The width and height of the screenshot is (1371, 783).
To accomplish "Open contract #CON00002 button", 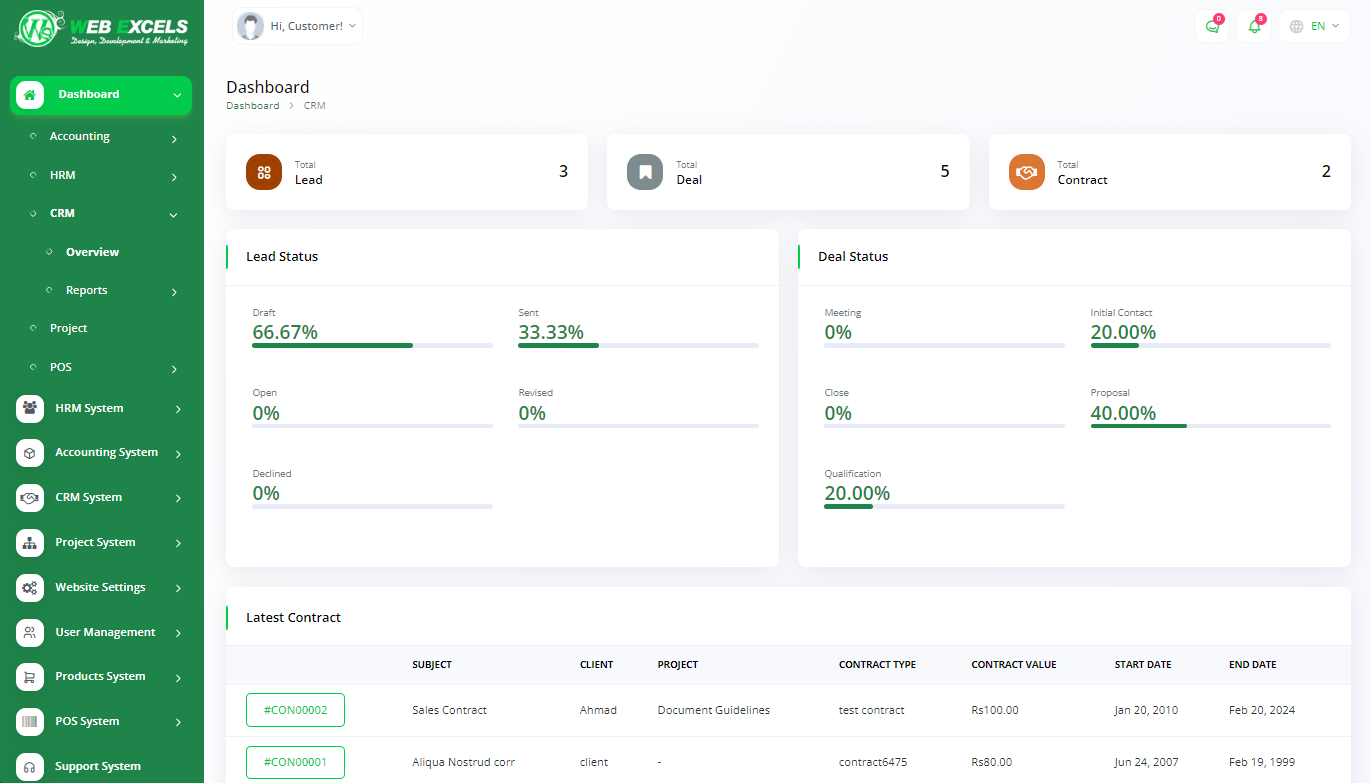I will (295, 710).
